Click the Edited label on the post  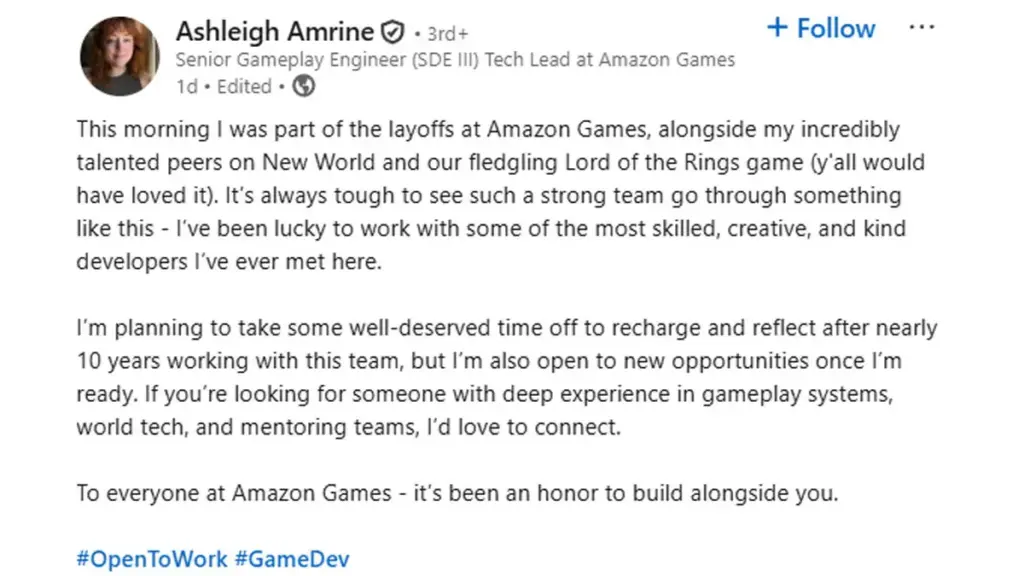[x=244, y=87]
